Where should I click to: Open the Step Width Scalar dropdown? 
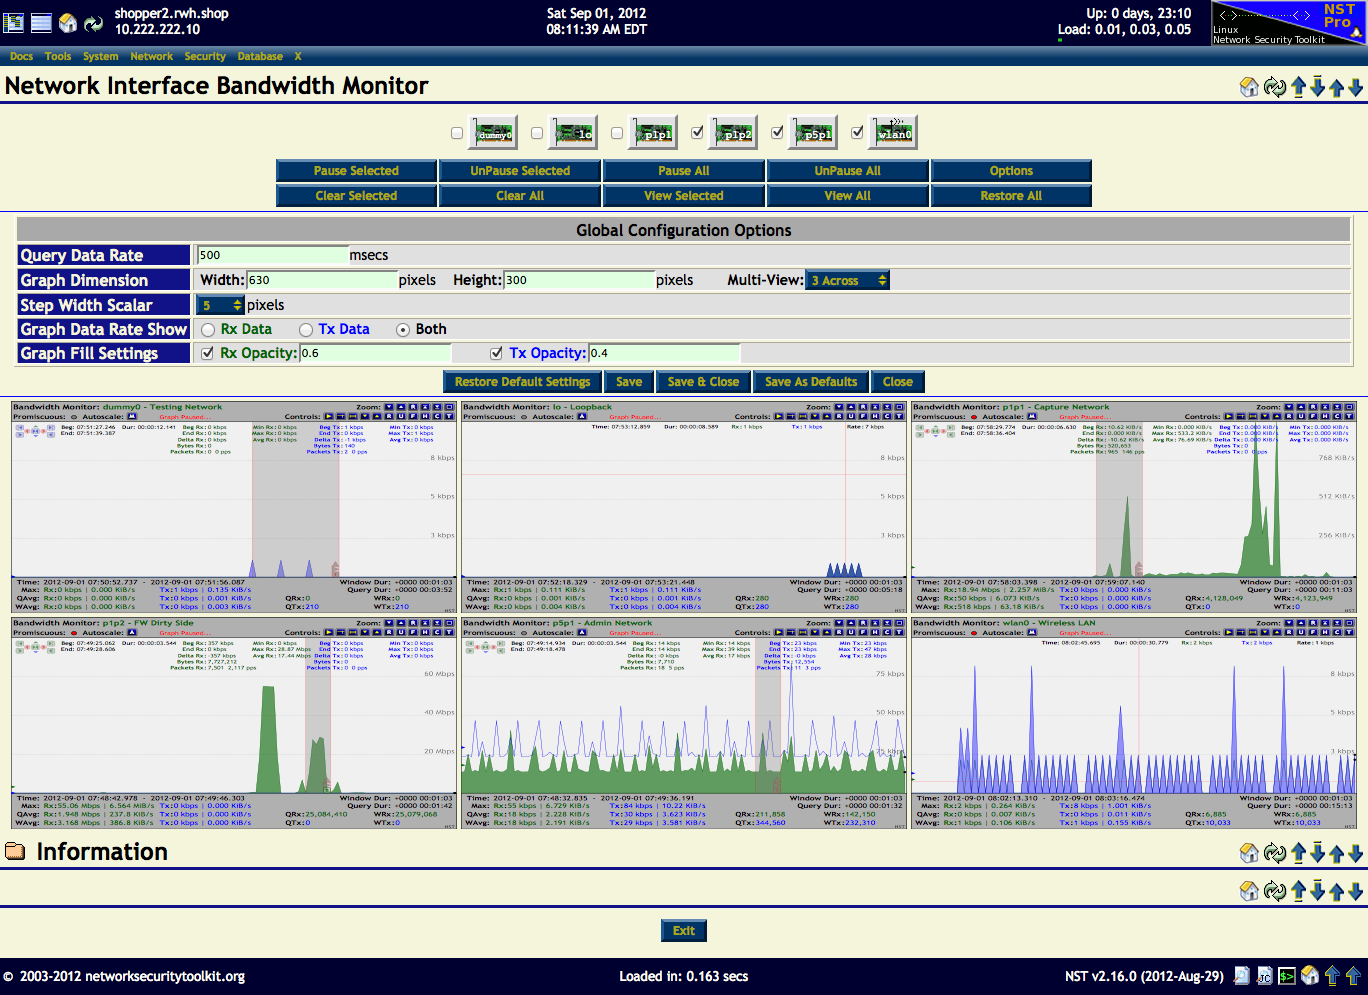point(221,305)
